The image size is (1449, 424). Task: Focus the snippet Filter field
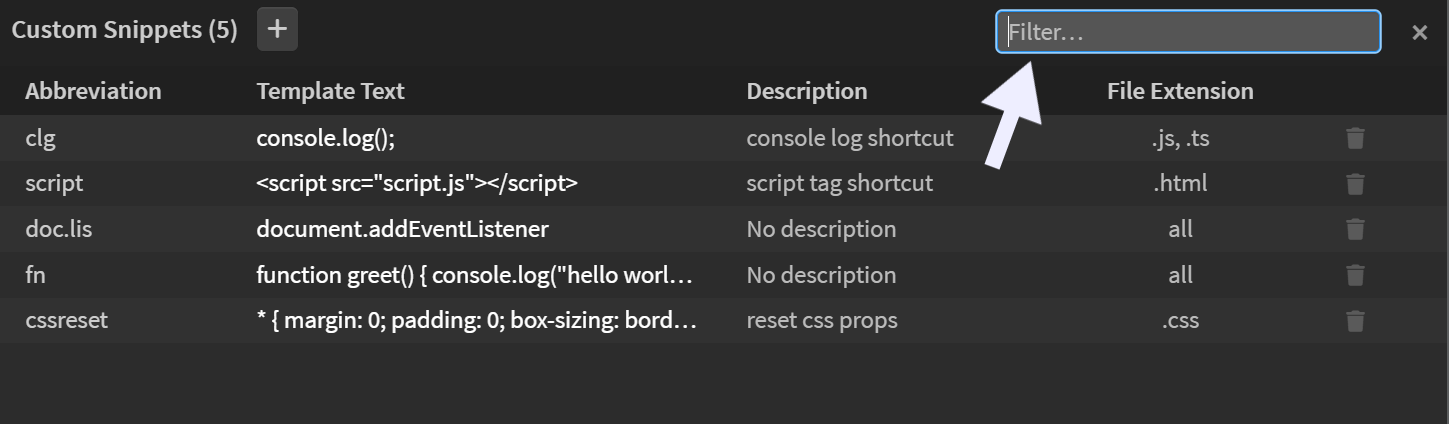[x=1188, y=32]
